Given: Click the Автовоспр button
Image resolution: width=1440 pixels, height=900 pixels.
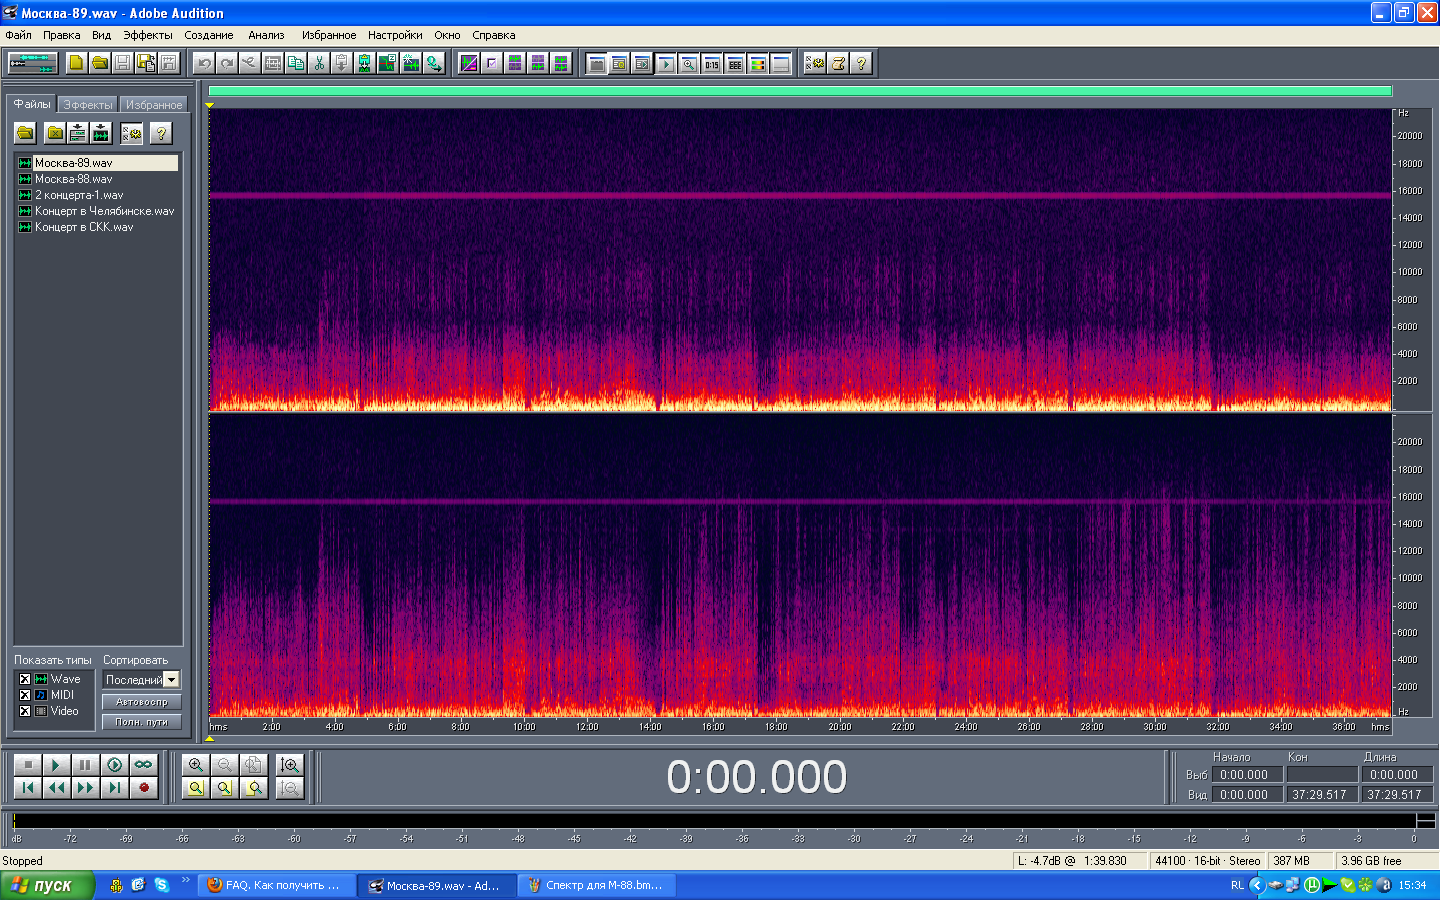Looking at the screenshot, I should coord(141,702).
